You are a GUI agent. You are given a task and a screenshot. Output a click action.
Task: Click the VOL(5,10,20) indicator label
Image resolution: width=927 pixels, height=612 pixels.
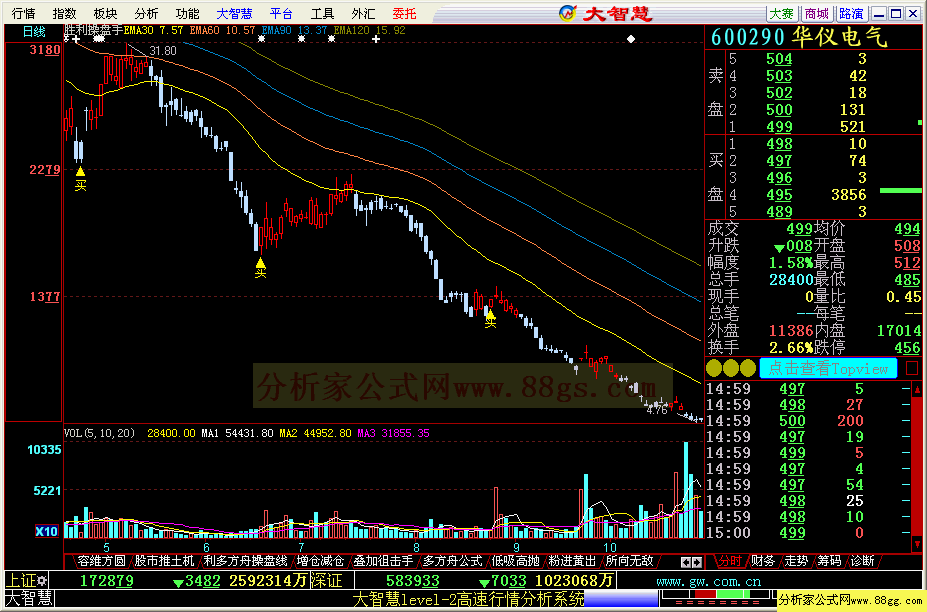(99, 433)
